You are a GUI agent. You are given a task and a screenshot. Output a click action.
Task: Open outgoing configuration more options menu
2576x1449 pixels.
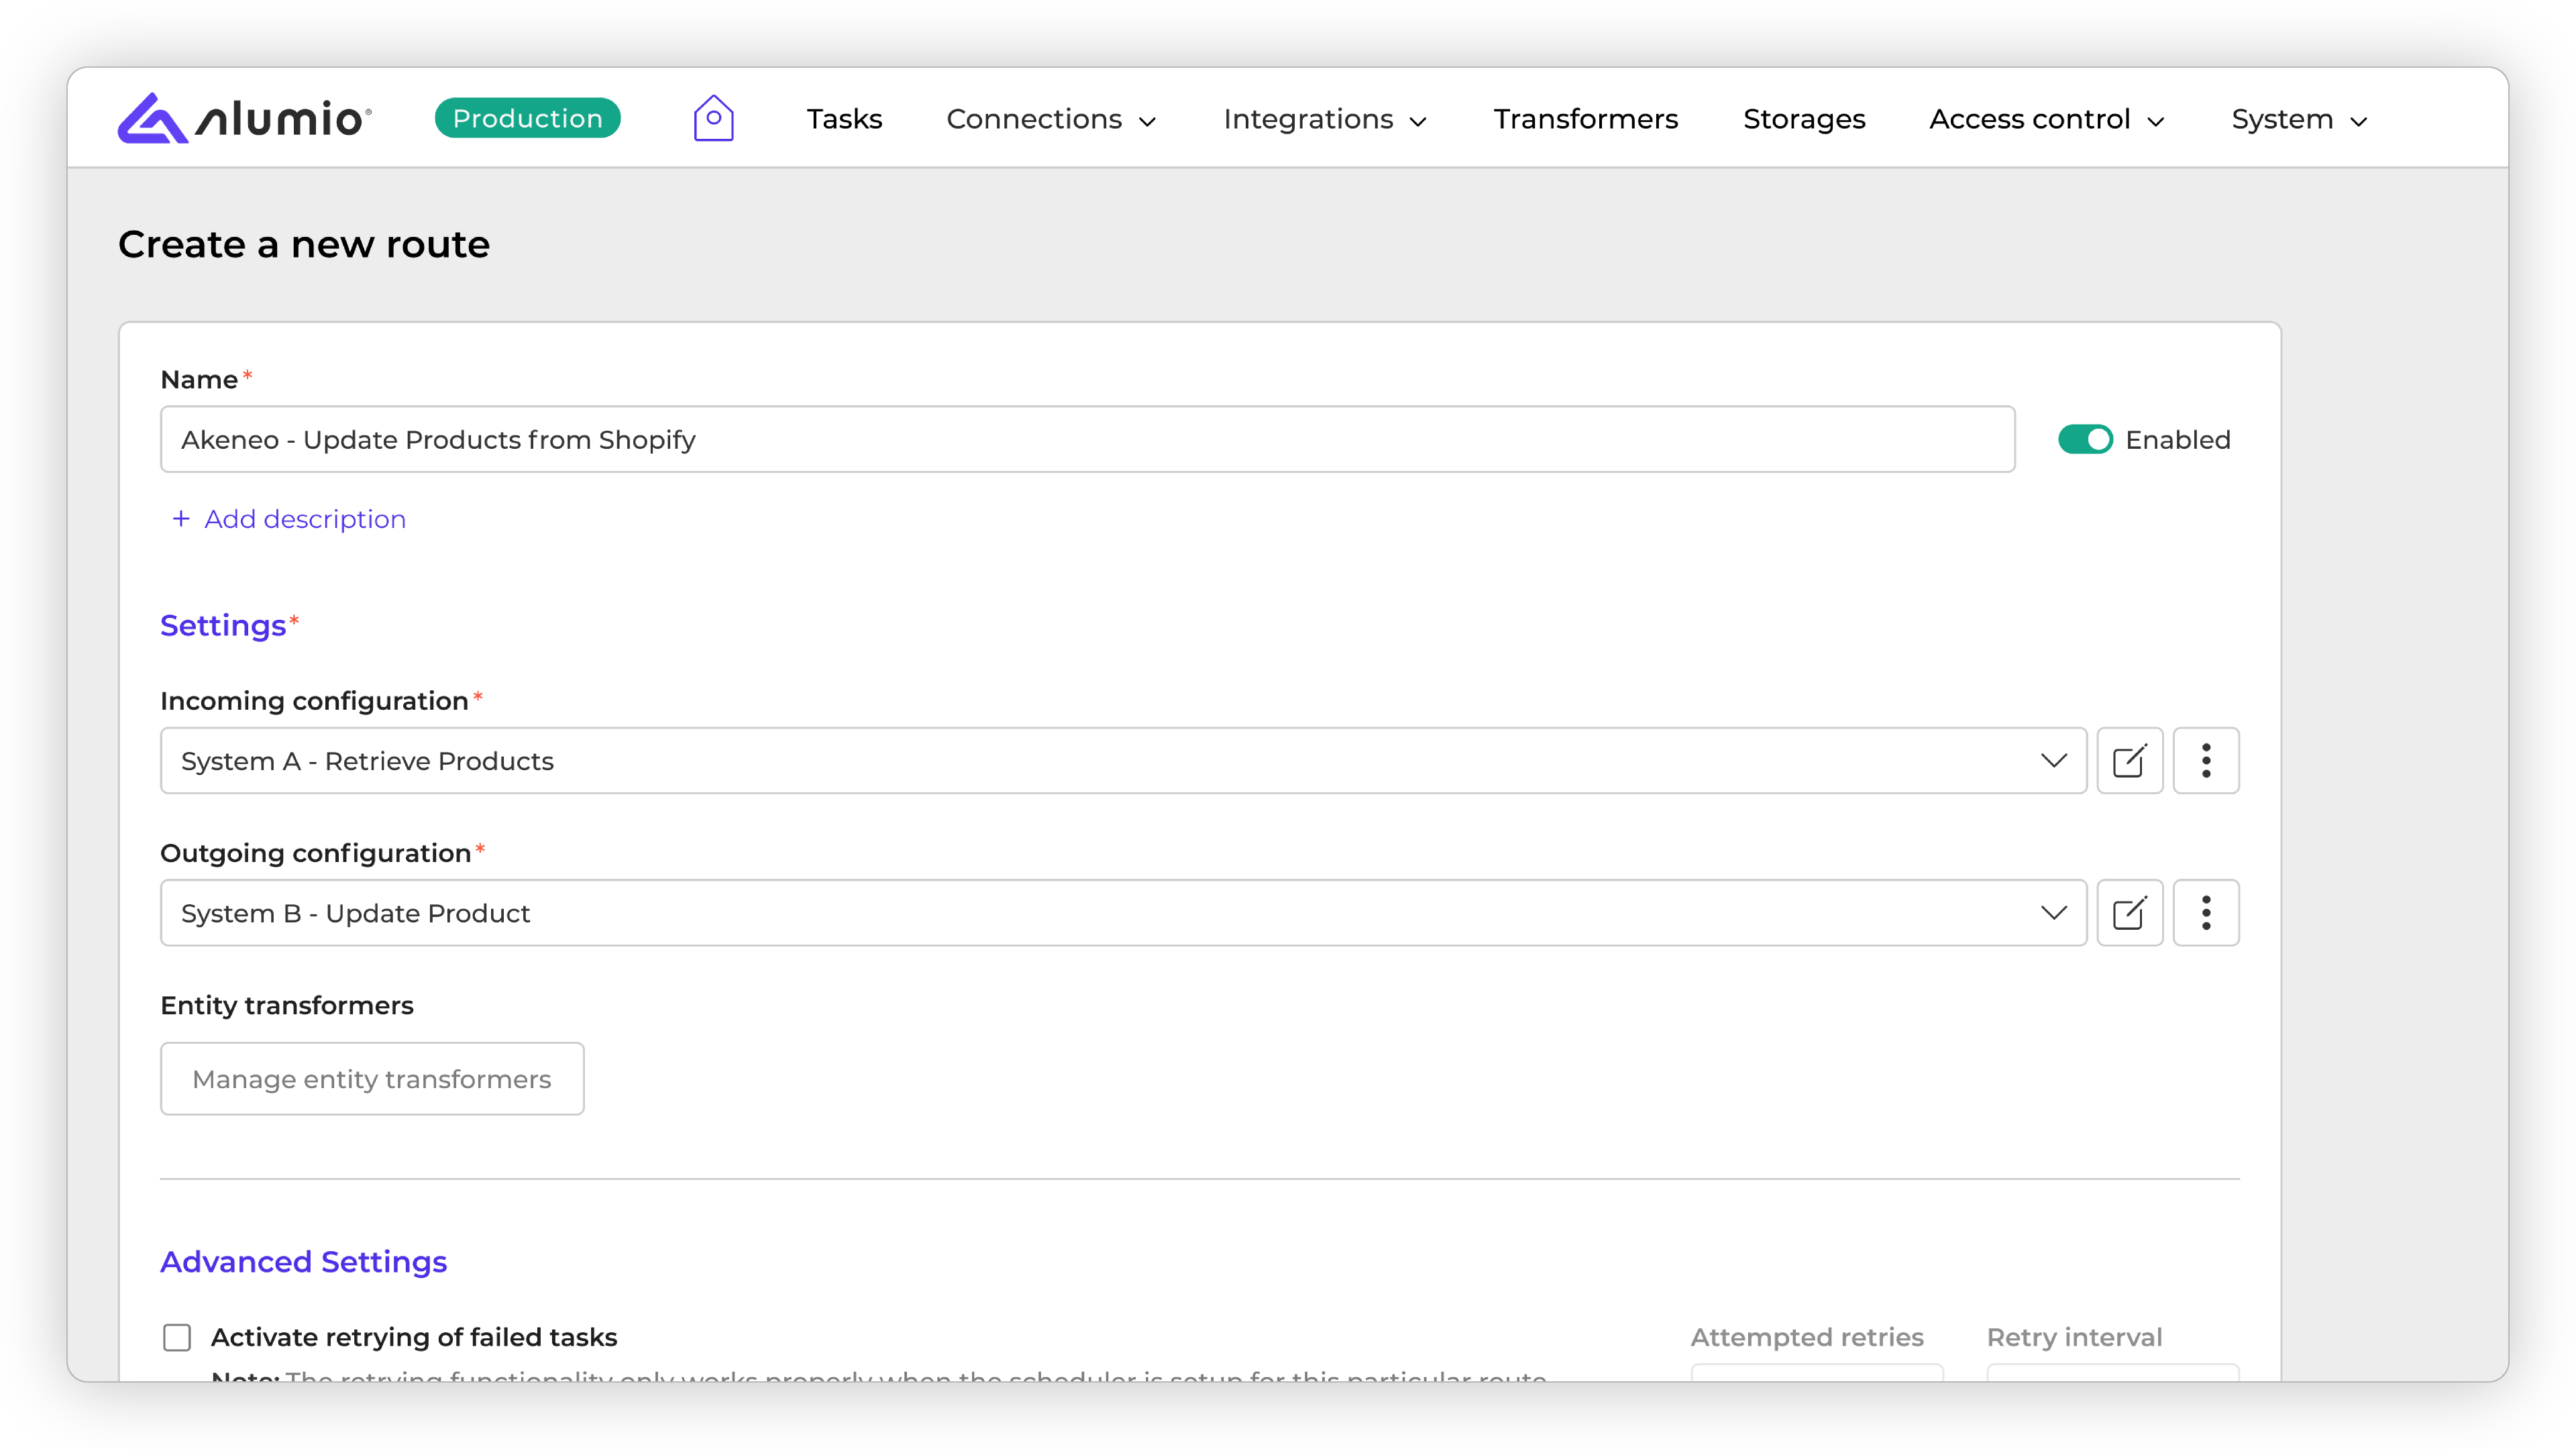[2205, 913]
